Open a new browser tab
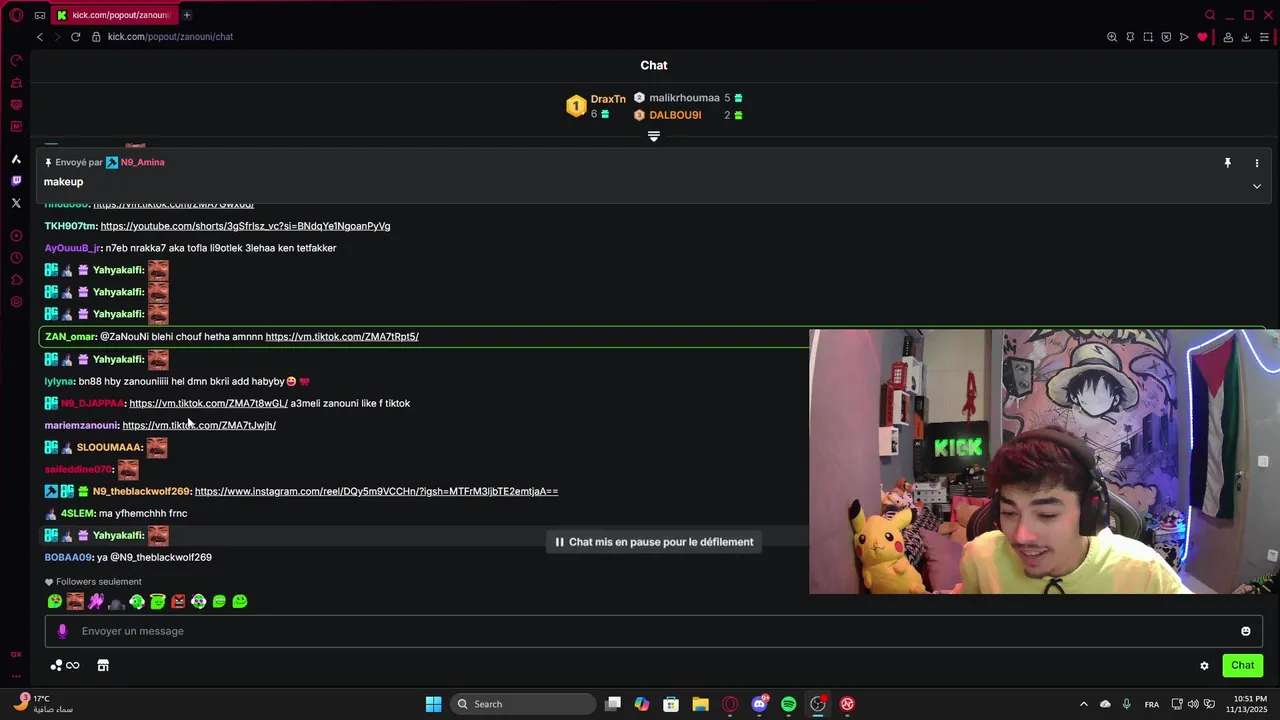 (187, 15)
